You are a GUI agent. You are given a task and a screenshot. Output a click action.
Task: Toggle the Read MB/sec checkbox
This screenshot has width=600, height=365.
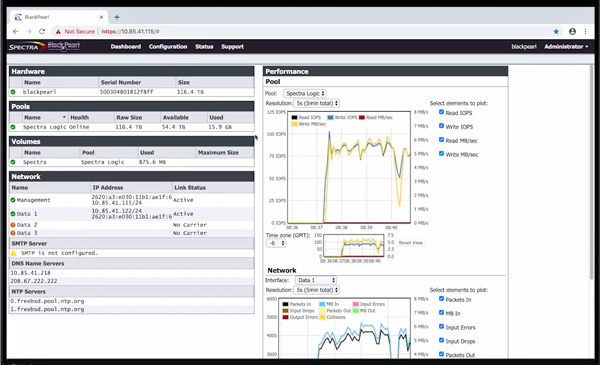(441, 140)
